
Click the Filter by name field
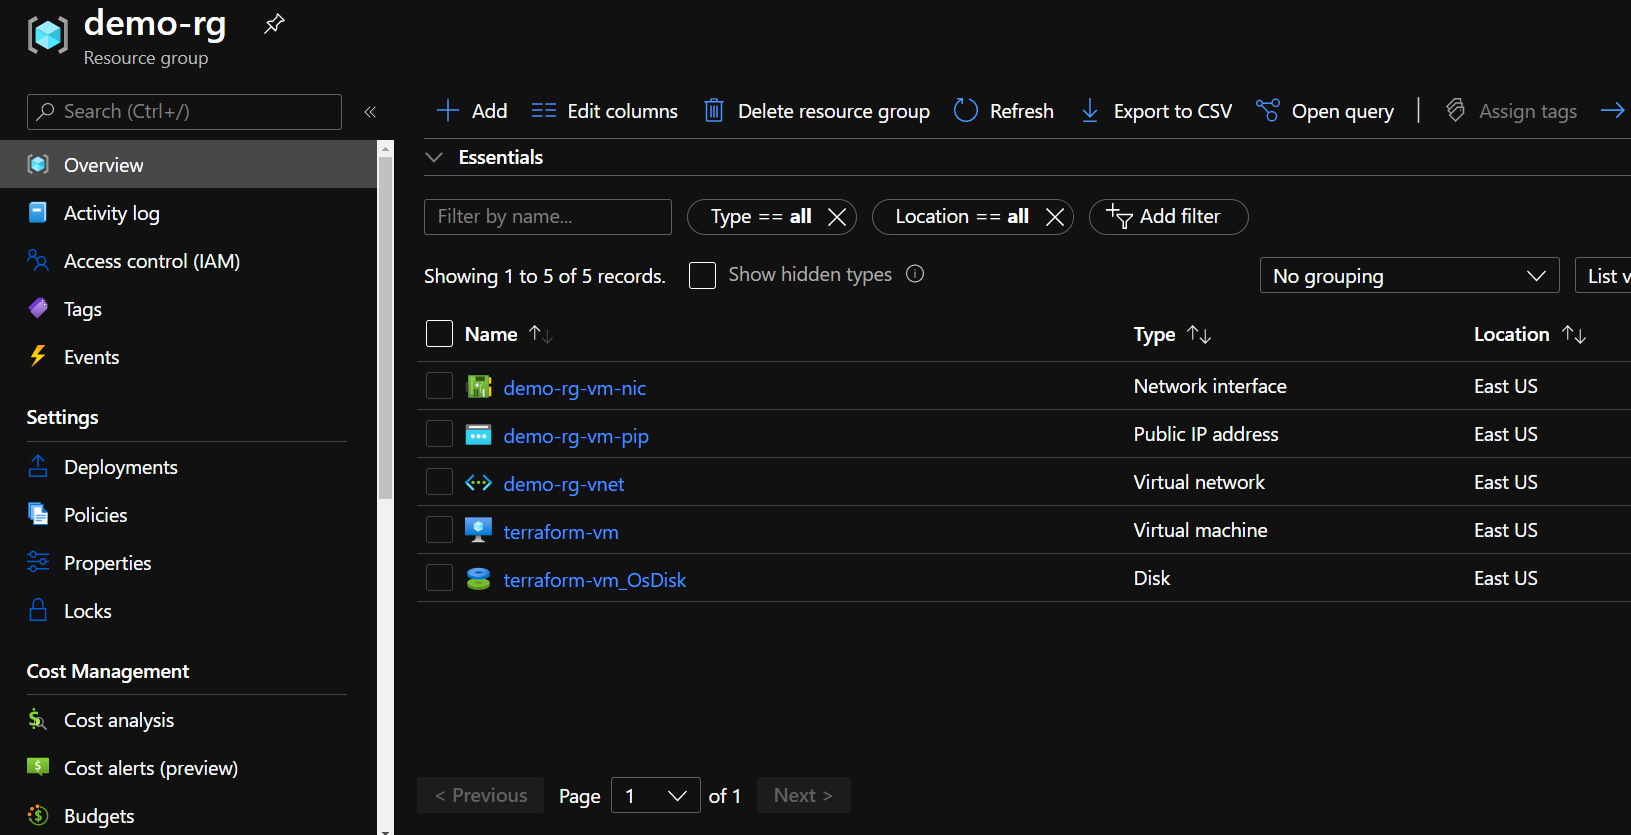(547, 217)
